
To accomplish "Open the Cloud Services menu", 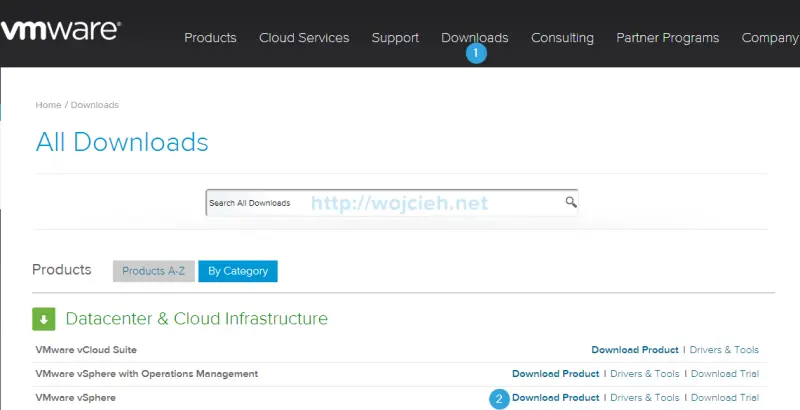I will [304, 38].
